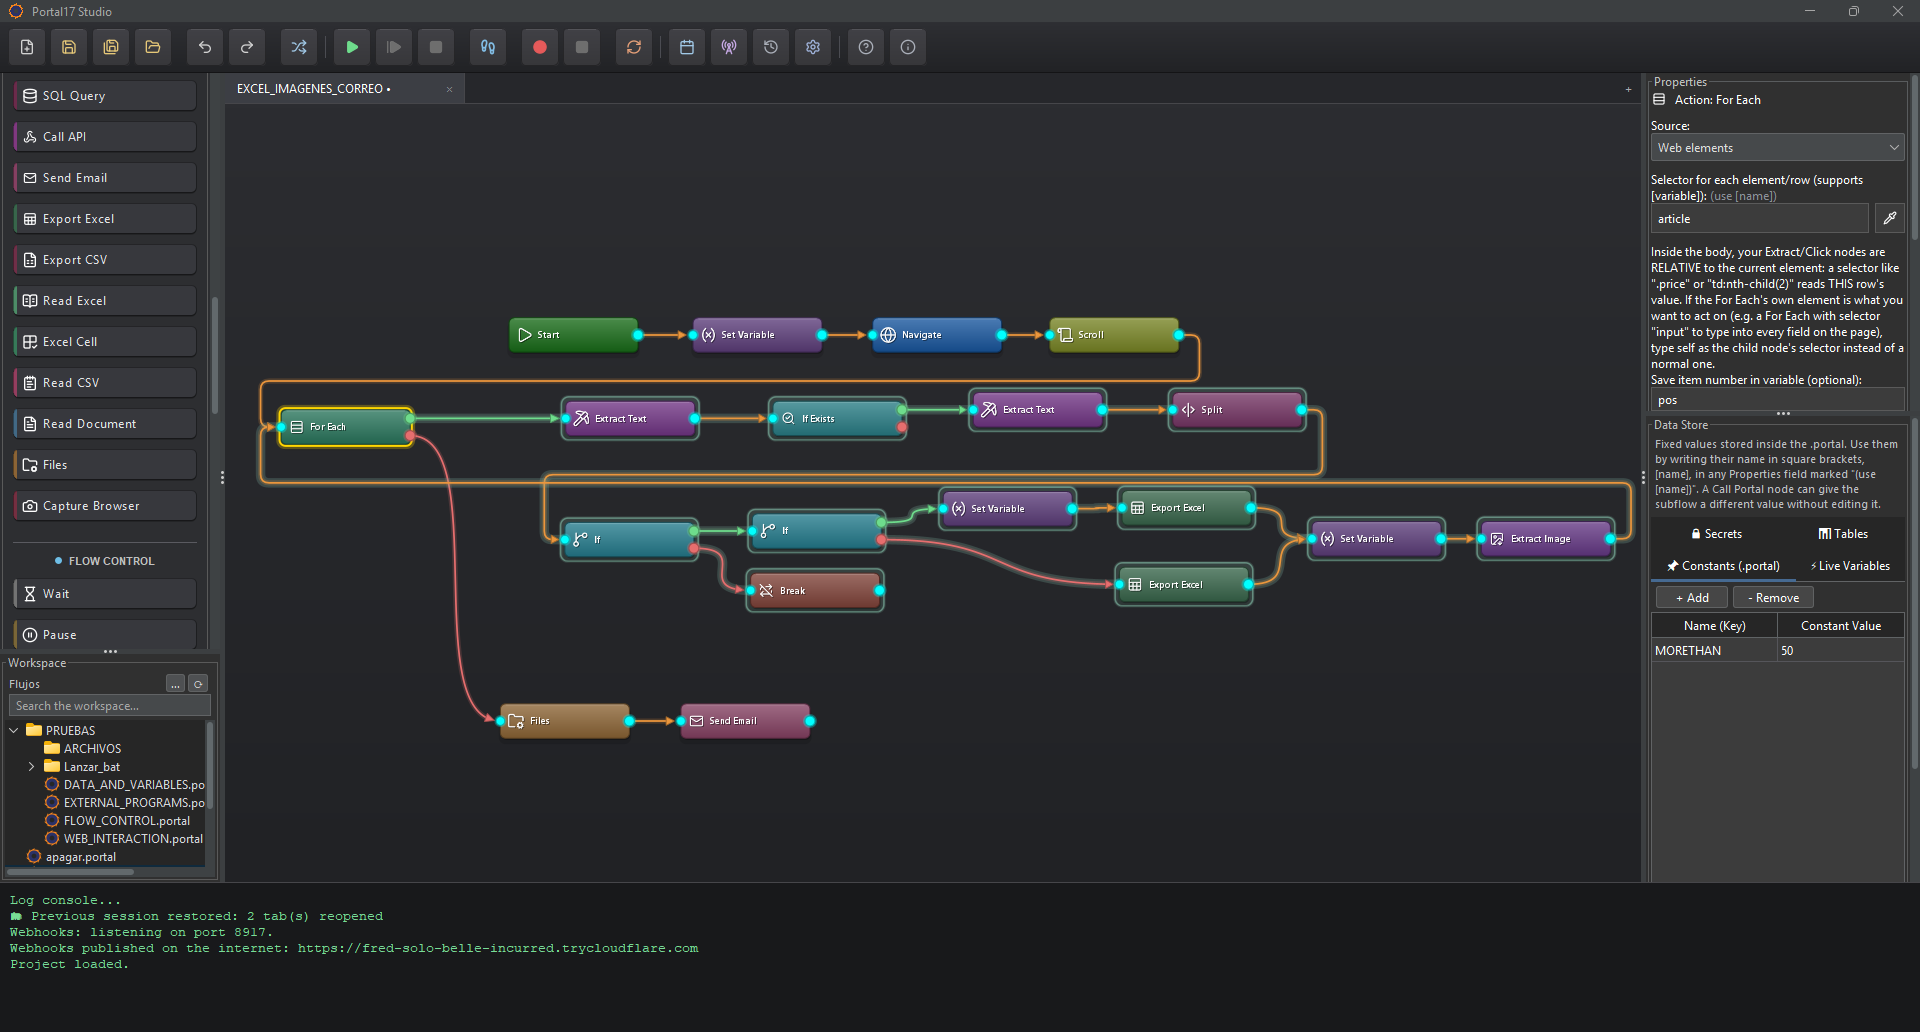Click the orange refresh icon
Viewport: 1920px width, 1032px height.
(x=634, y=47)
